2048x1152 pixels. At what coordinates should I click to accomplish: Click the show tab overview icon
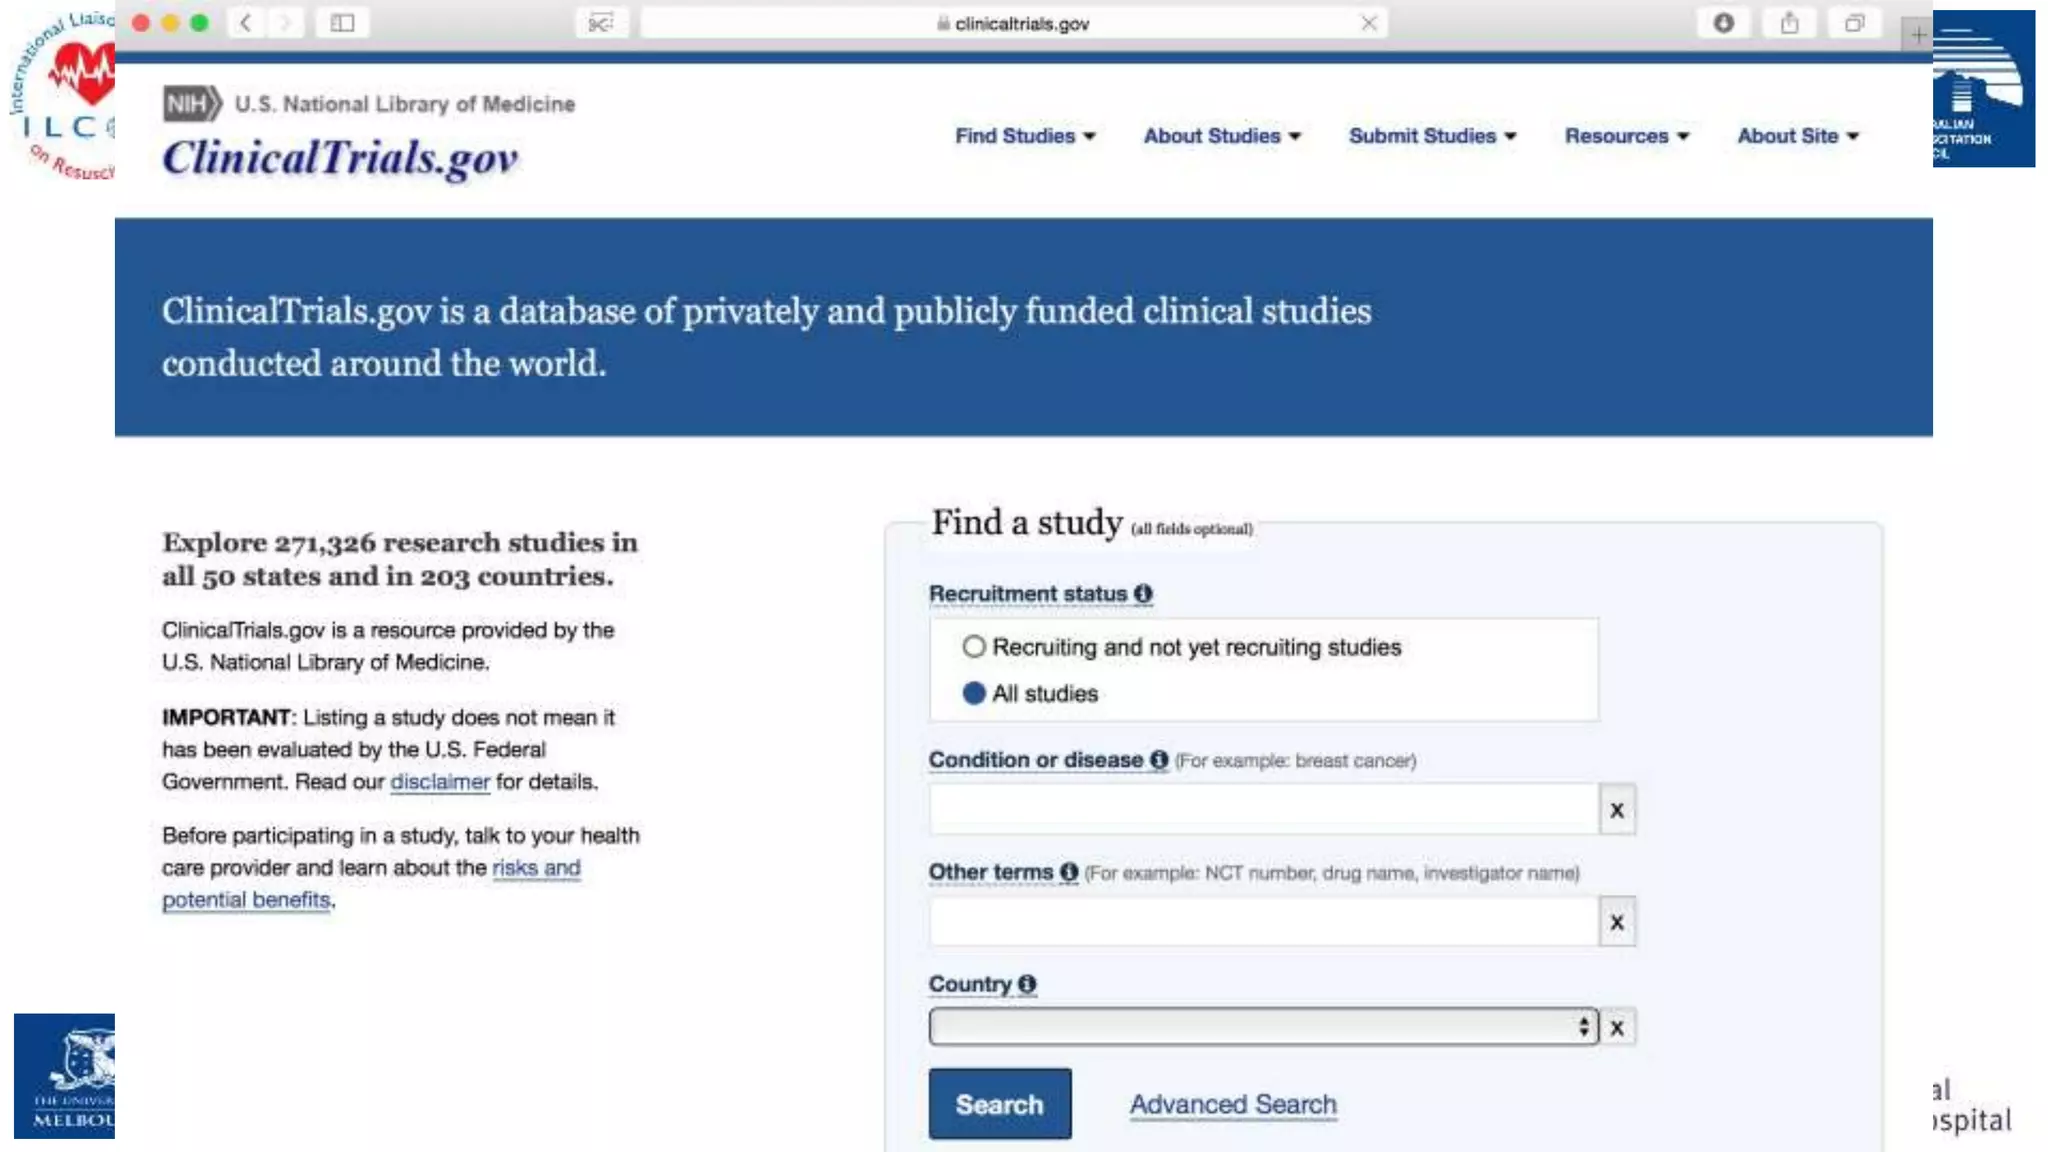point(1854,23)
